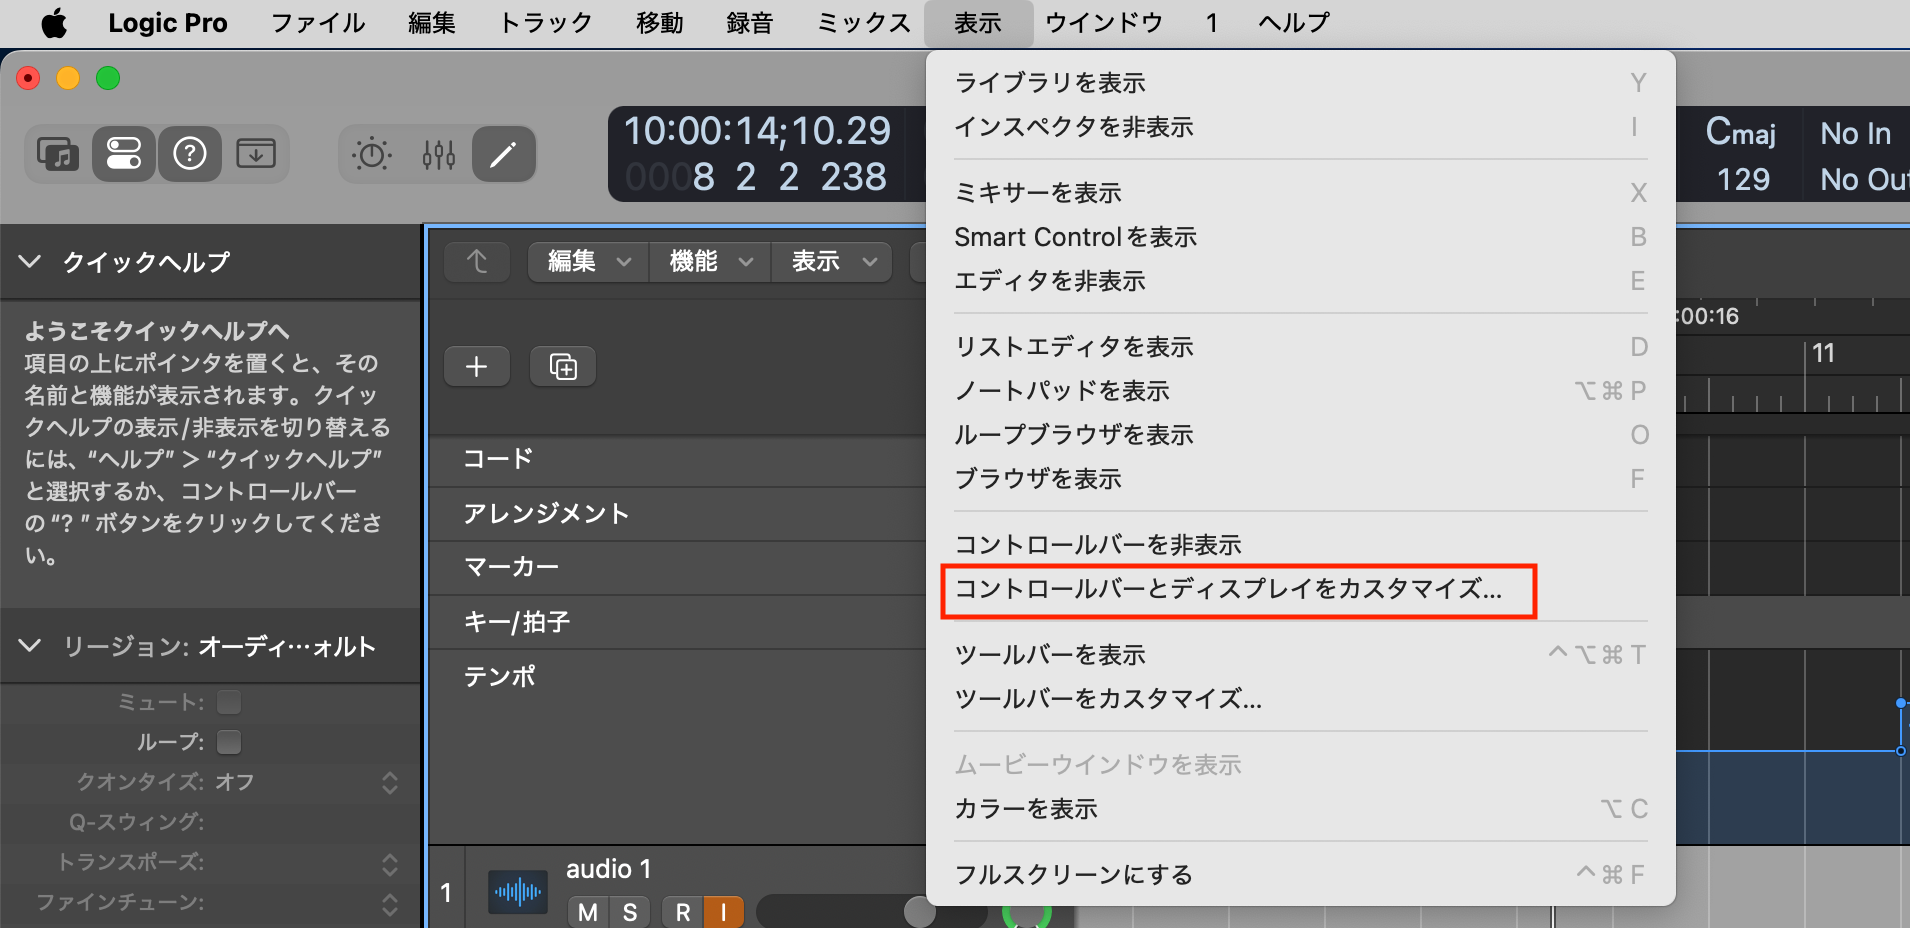The width and height of the screenshot is (1910, 928).
Task: Select the キー/拍子 global track row
Action: pos(678,621)
